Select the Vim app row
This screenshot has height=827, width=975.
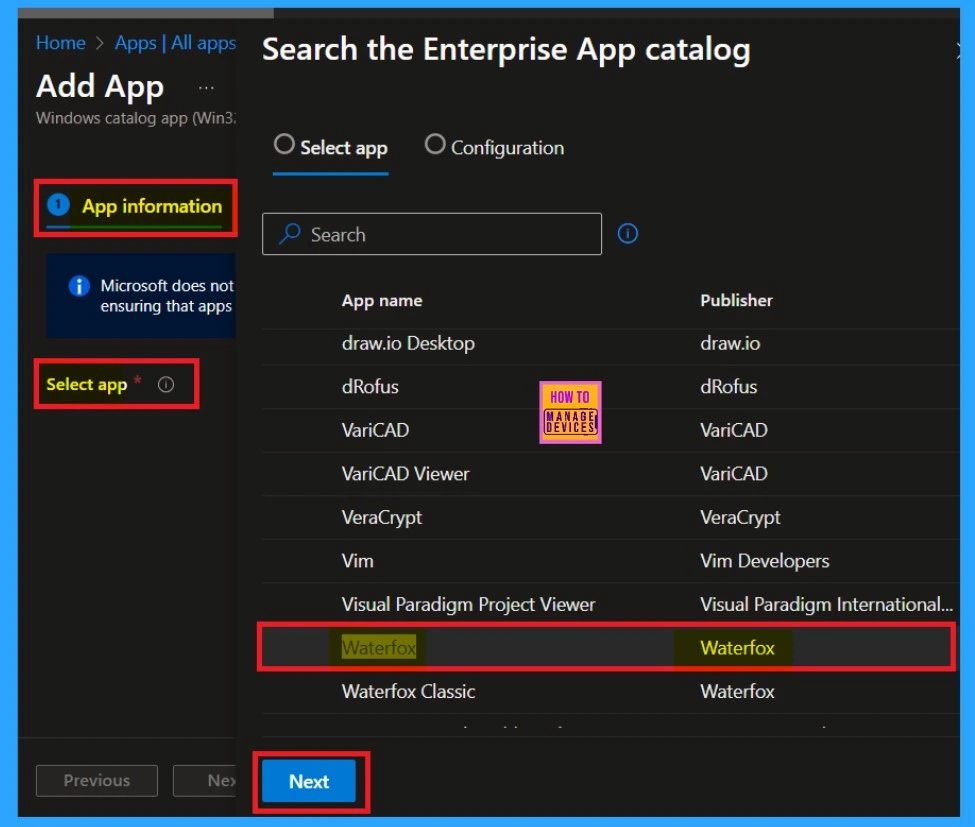pos(609,561)
